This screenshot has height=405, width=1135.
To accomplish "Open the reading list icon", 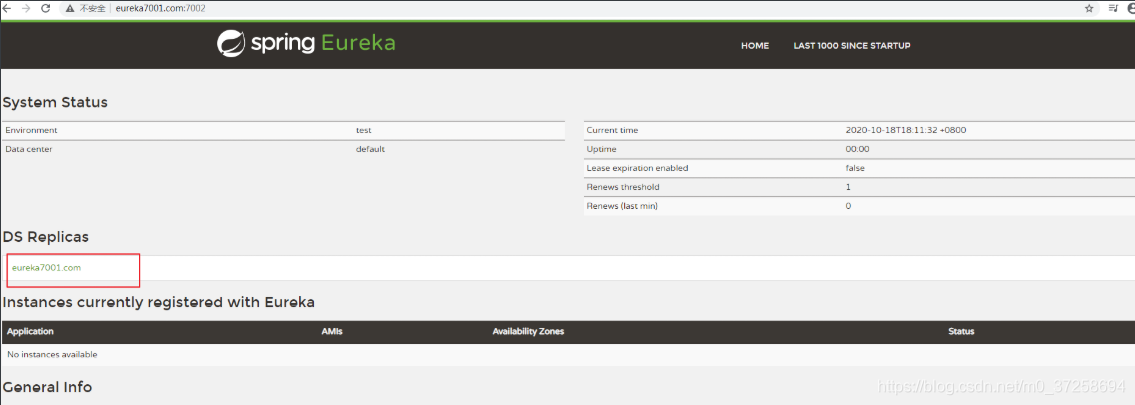I will click(1113, 9).
